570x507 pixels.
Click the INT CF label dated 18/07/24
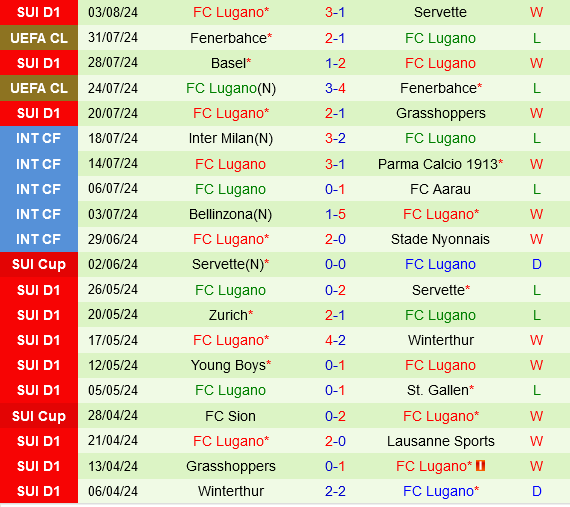pyautogui.click(x=39, y=138)
